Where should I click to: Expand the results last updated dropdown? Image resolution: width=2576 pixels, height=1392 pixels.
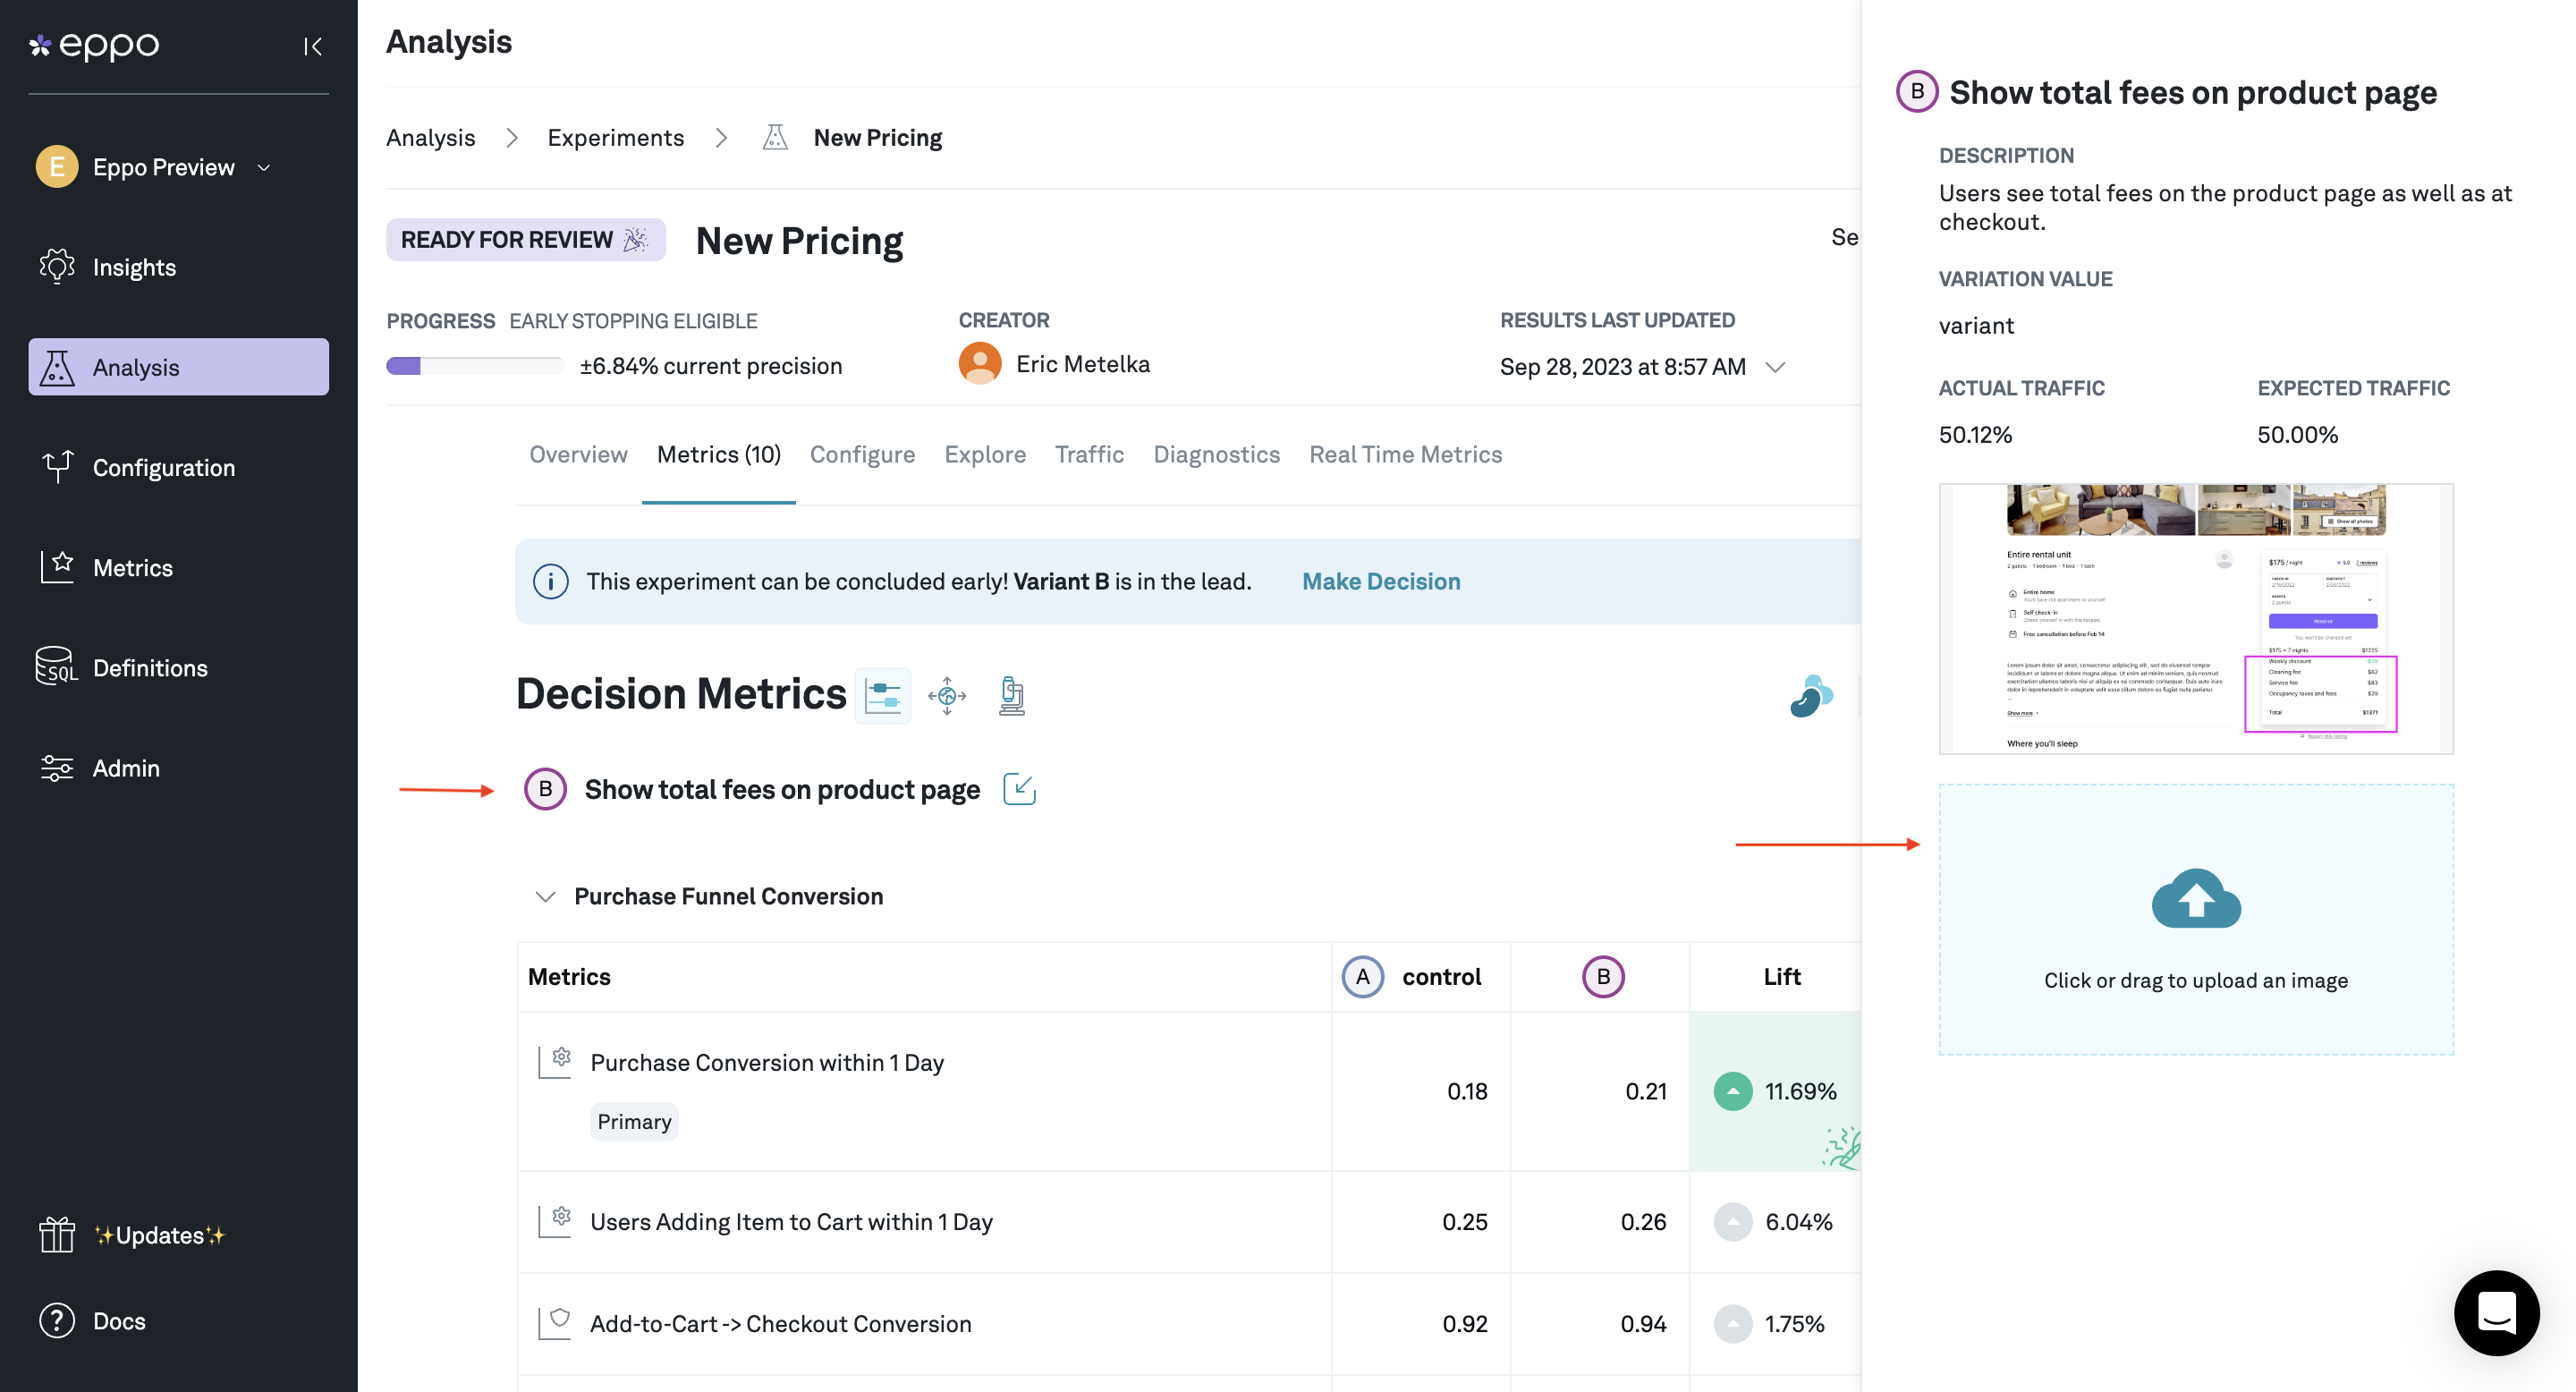pos(1775,367)
